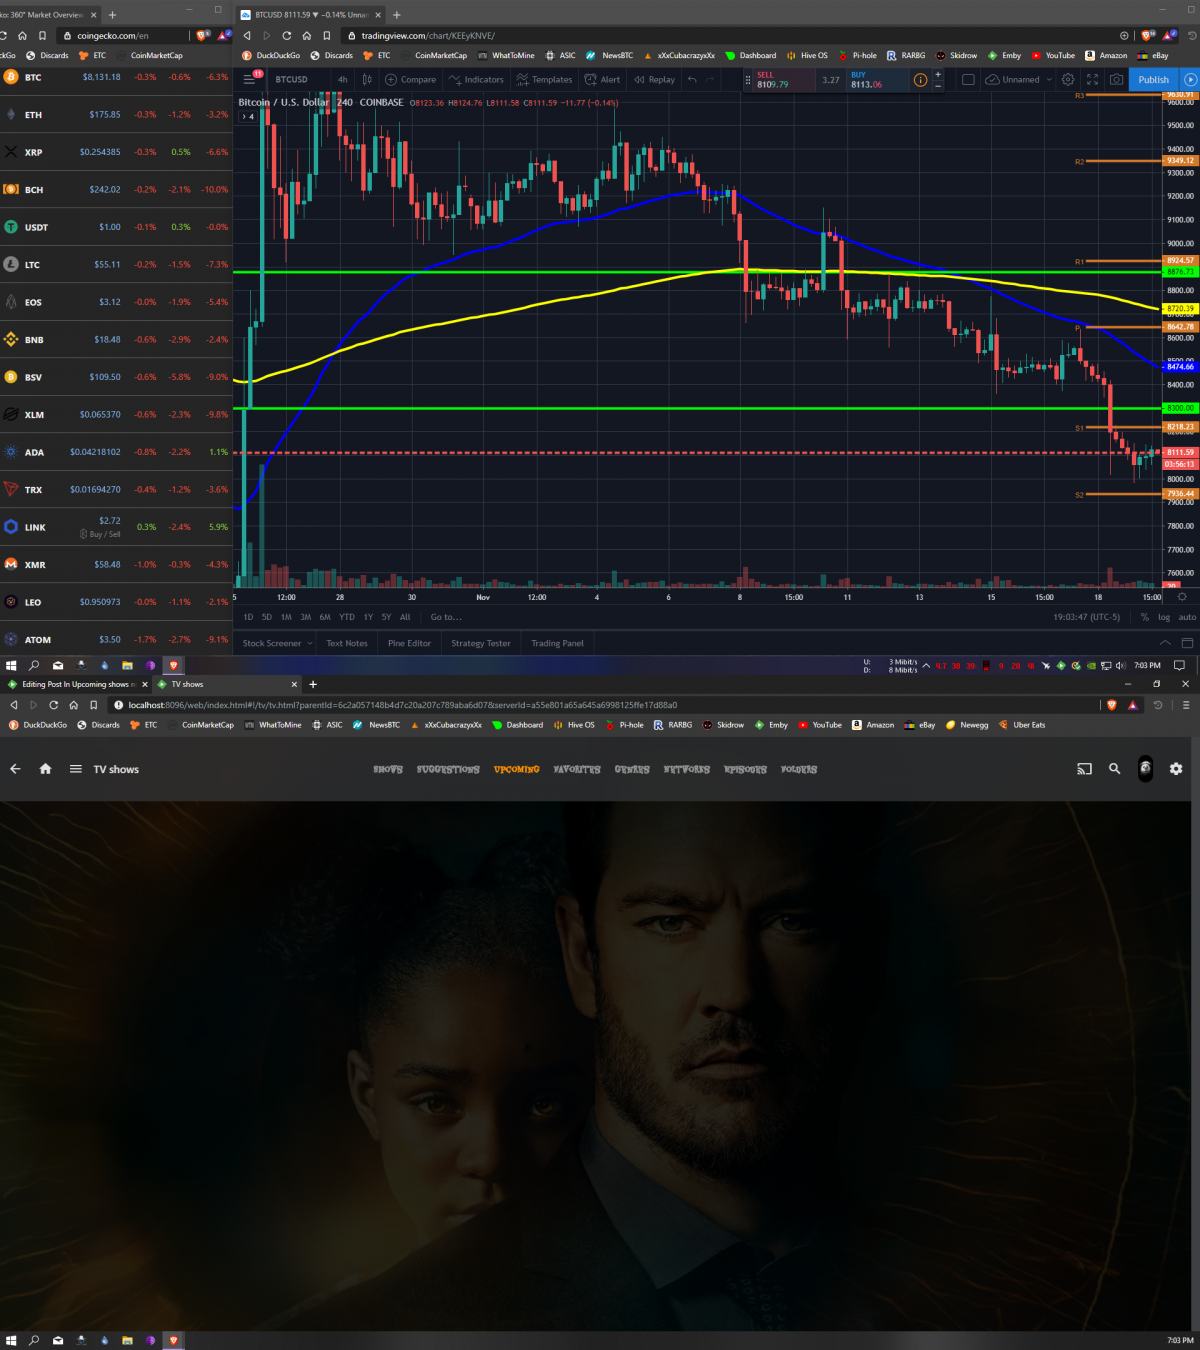Open the candlestick chart style selector
The width and height of the screenshot is (1200, 1350).
pos(367,79)
